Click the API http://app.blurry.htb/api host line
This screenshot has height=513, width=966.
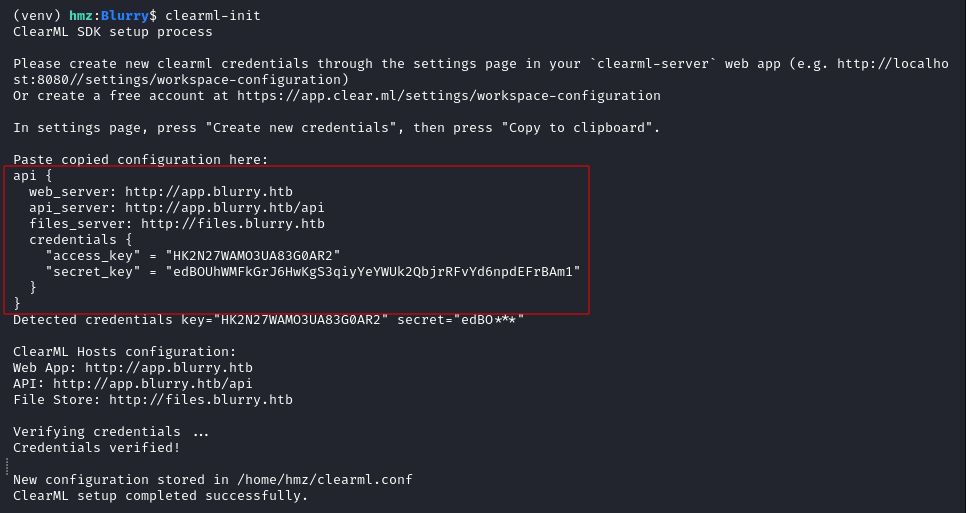132,384
